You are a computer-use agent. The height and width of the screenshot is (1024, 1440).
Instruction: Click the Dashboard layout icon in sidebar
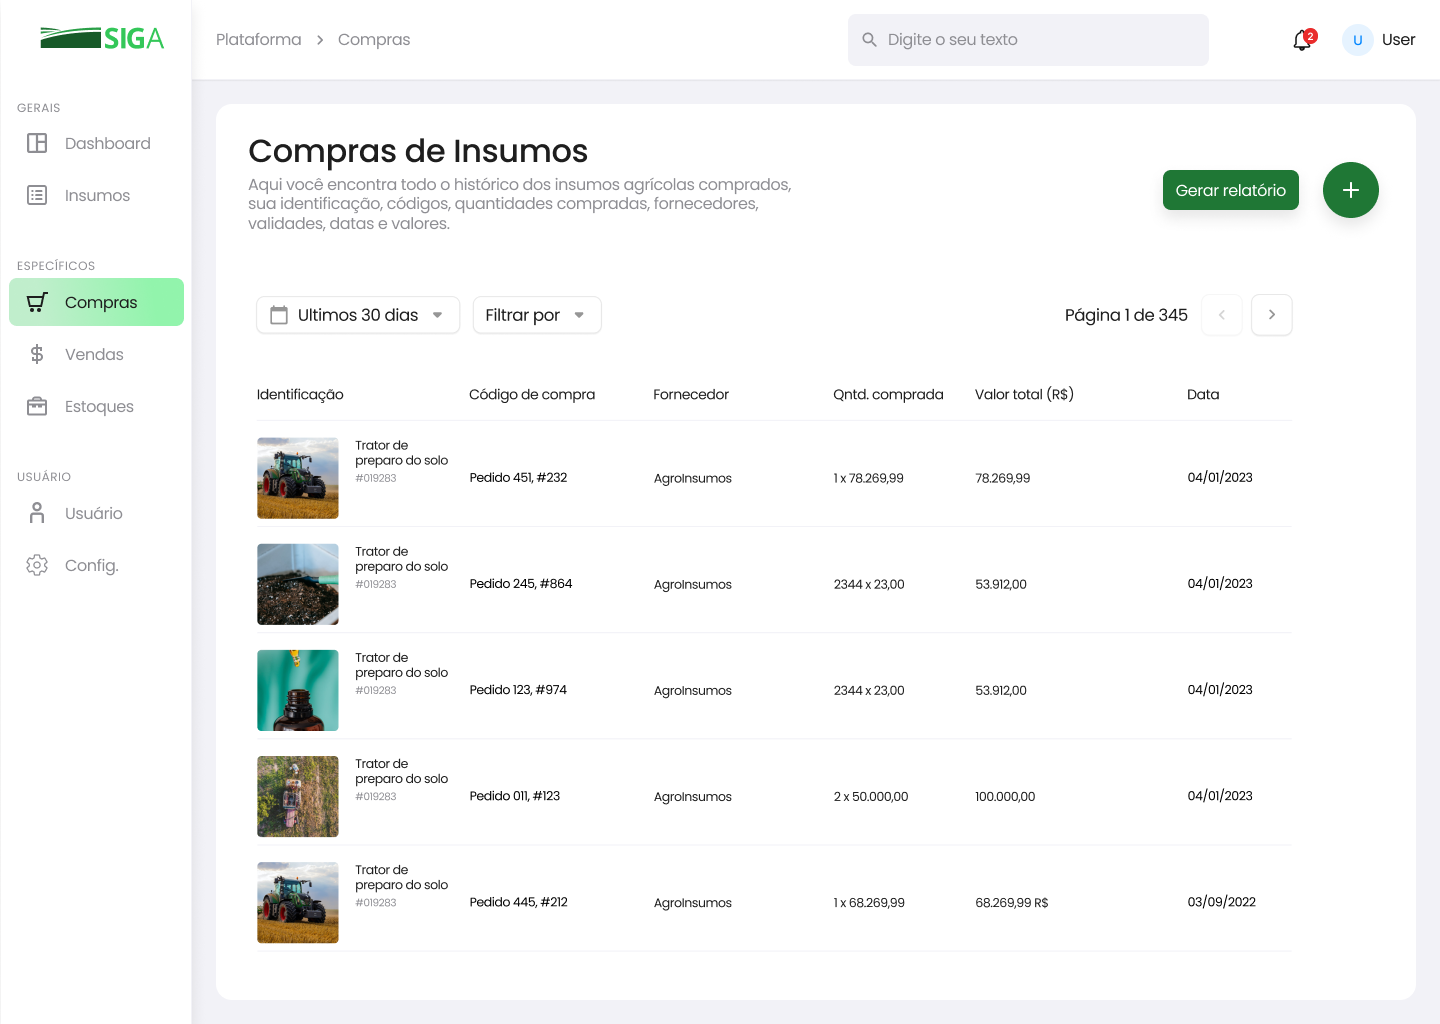click(x=37, y=143)
